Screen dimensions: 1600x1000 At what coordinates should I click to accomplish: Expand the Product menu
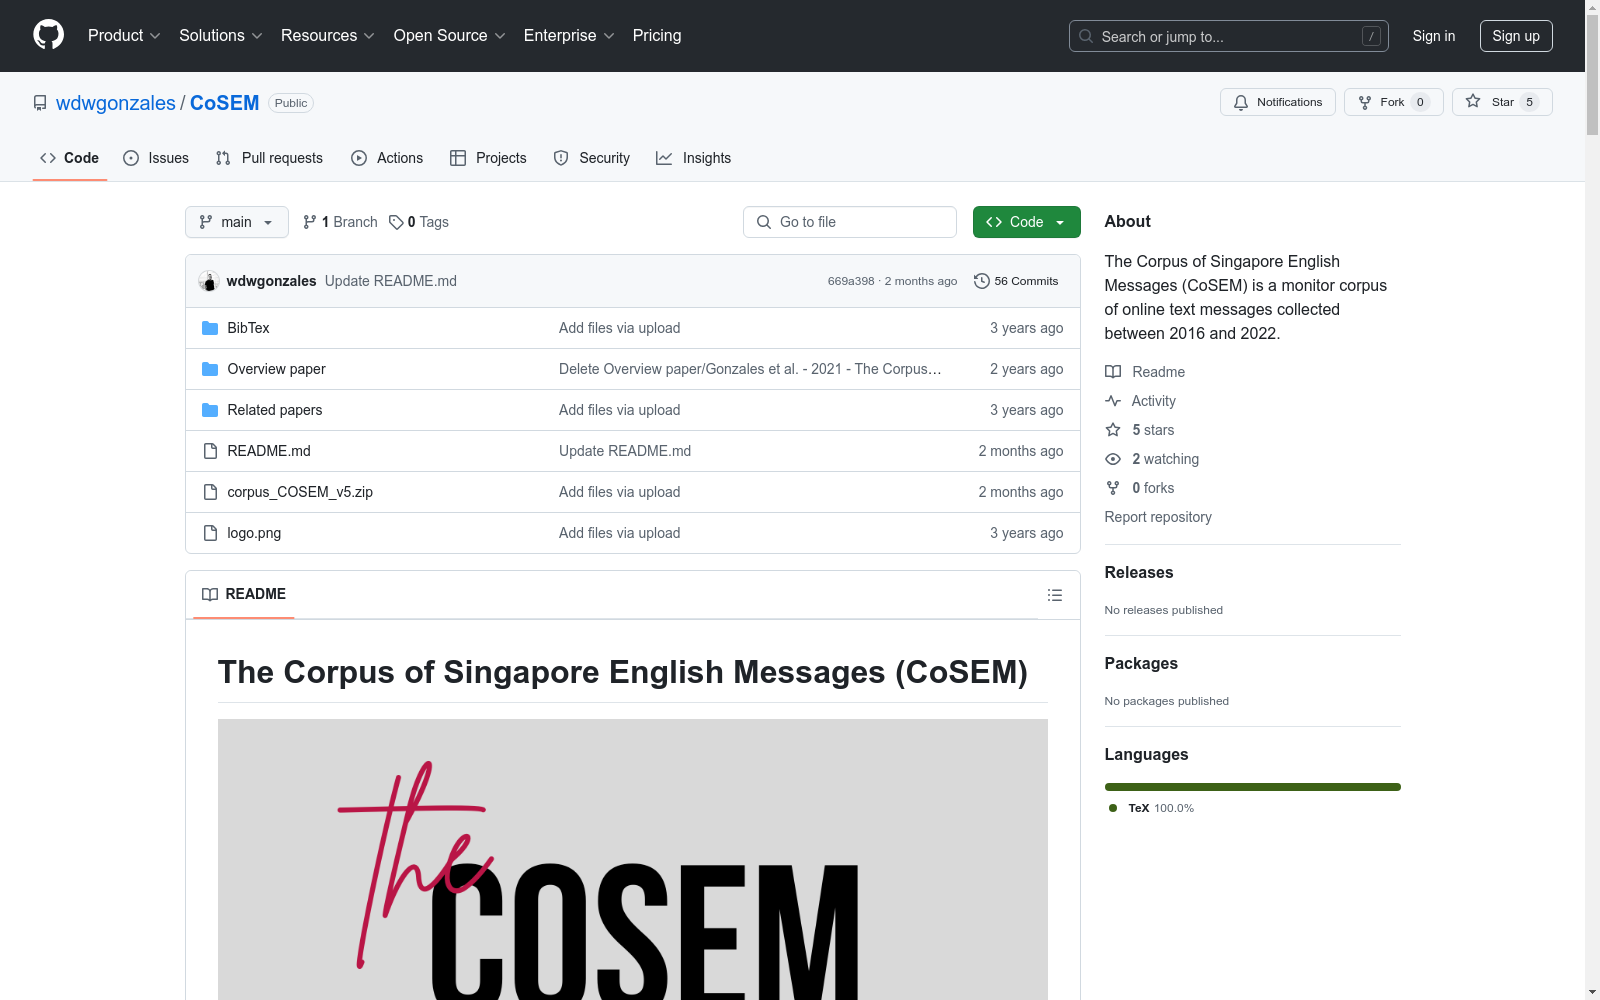(124, 35)
